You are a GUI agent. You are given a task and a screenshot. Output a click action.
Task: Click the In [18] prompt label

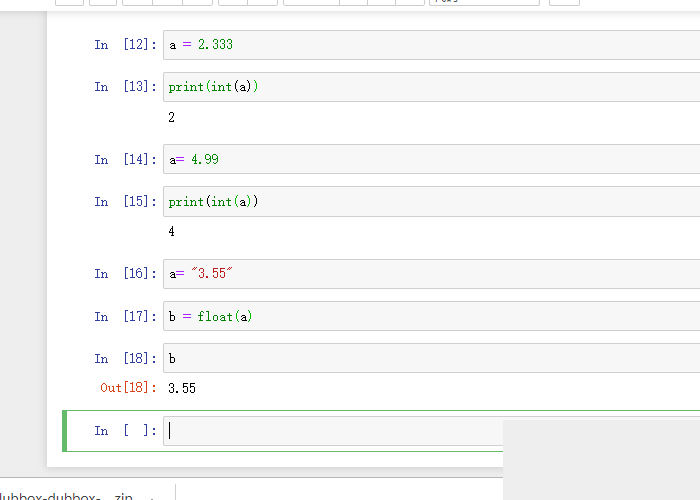tap(125, 359)
